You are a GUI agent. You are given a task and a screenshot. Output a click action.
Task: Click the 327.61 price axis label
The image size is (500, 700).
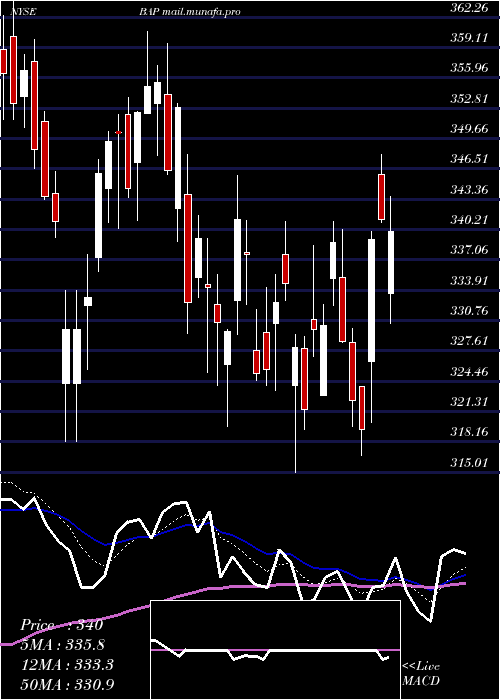(468, 341)
